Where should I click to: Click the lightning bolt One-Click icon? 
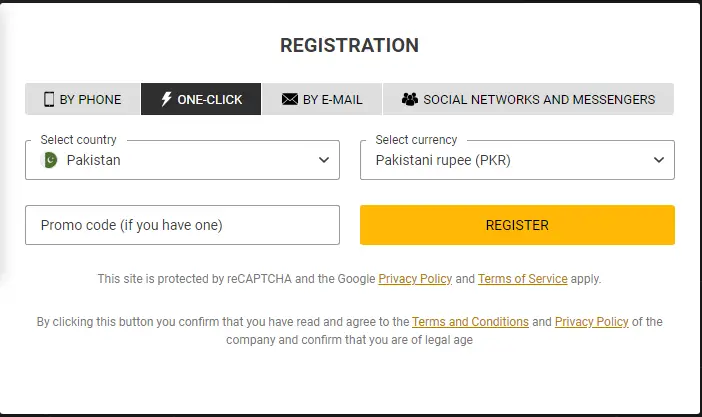coord(166,100)
